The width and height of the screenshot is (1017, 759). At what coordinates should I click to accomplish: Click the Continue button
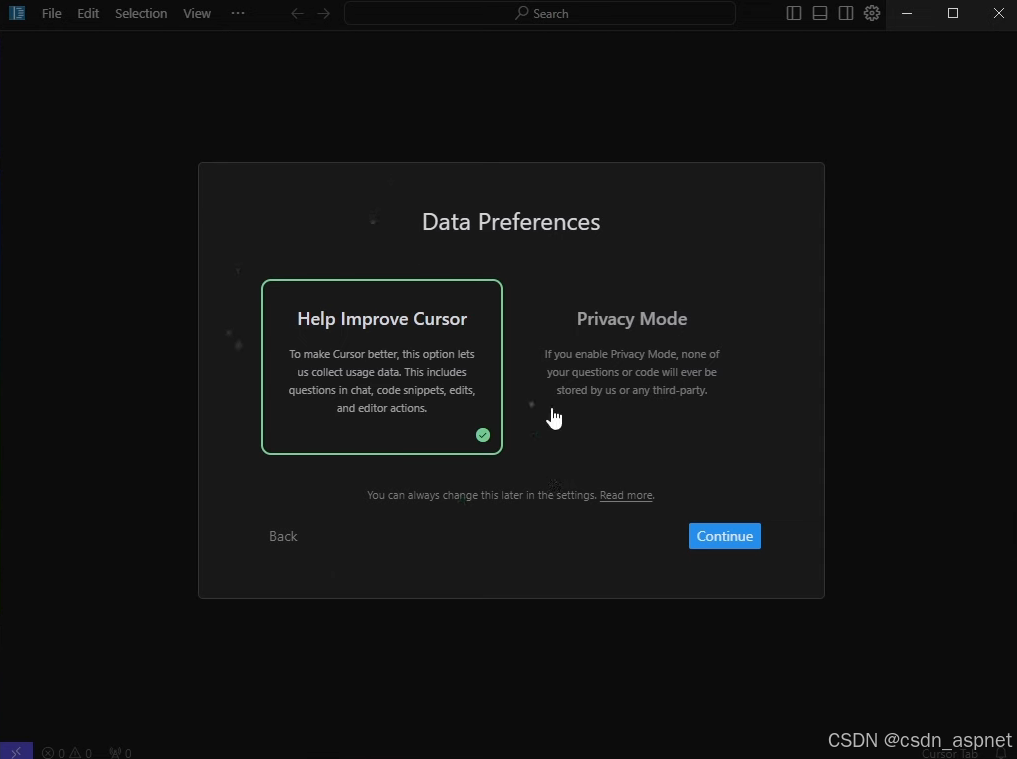tap(724, 536)
